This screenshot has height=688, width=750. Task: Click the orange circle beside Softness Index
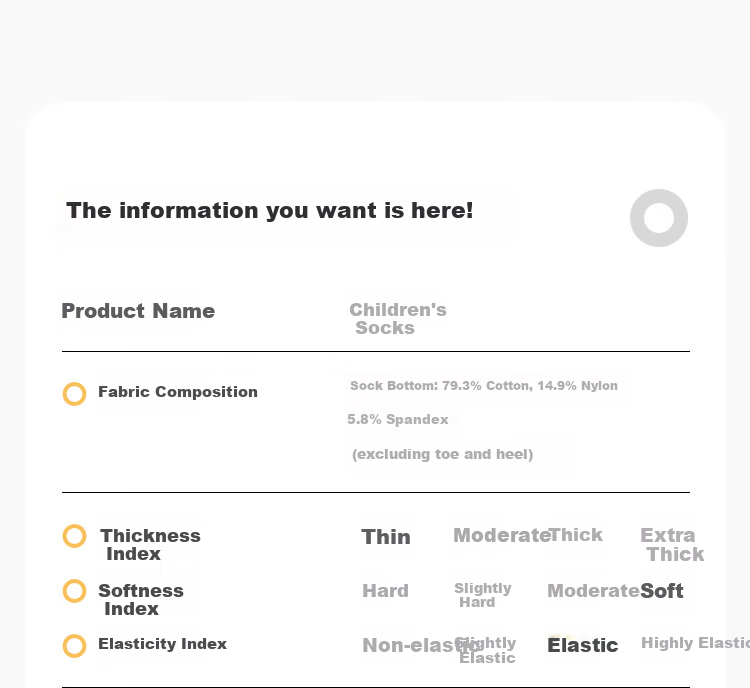click(75, 591)
